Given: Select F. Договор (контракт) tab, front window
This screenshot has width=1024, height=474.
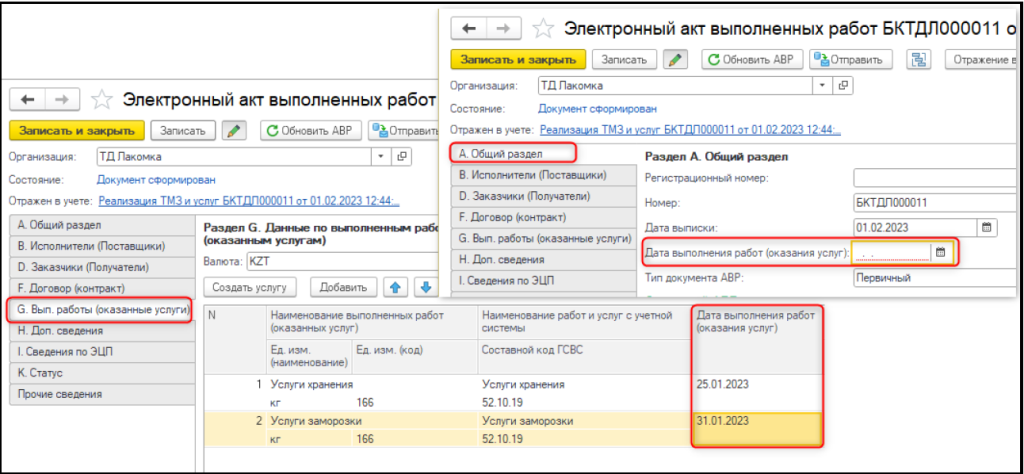Looking at the screenshot, I should [543, 217].
